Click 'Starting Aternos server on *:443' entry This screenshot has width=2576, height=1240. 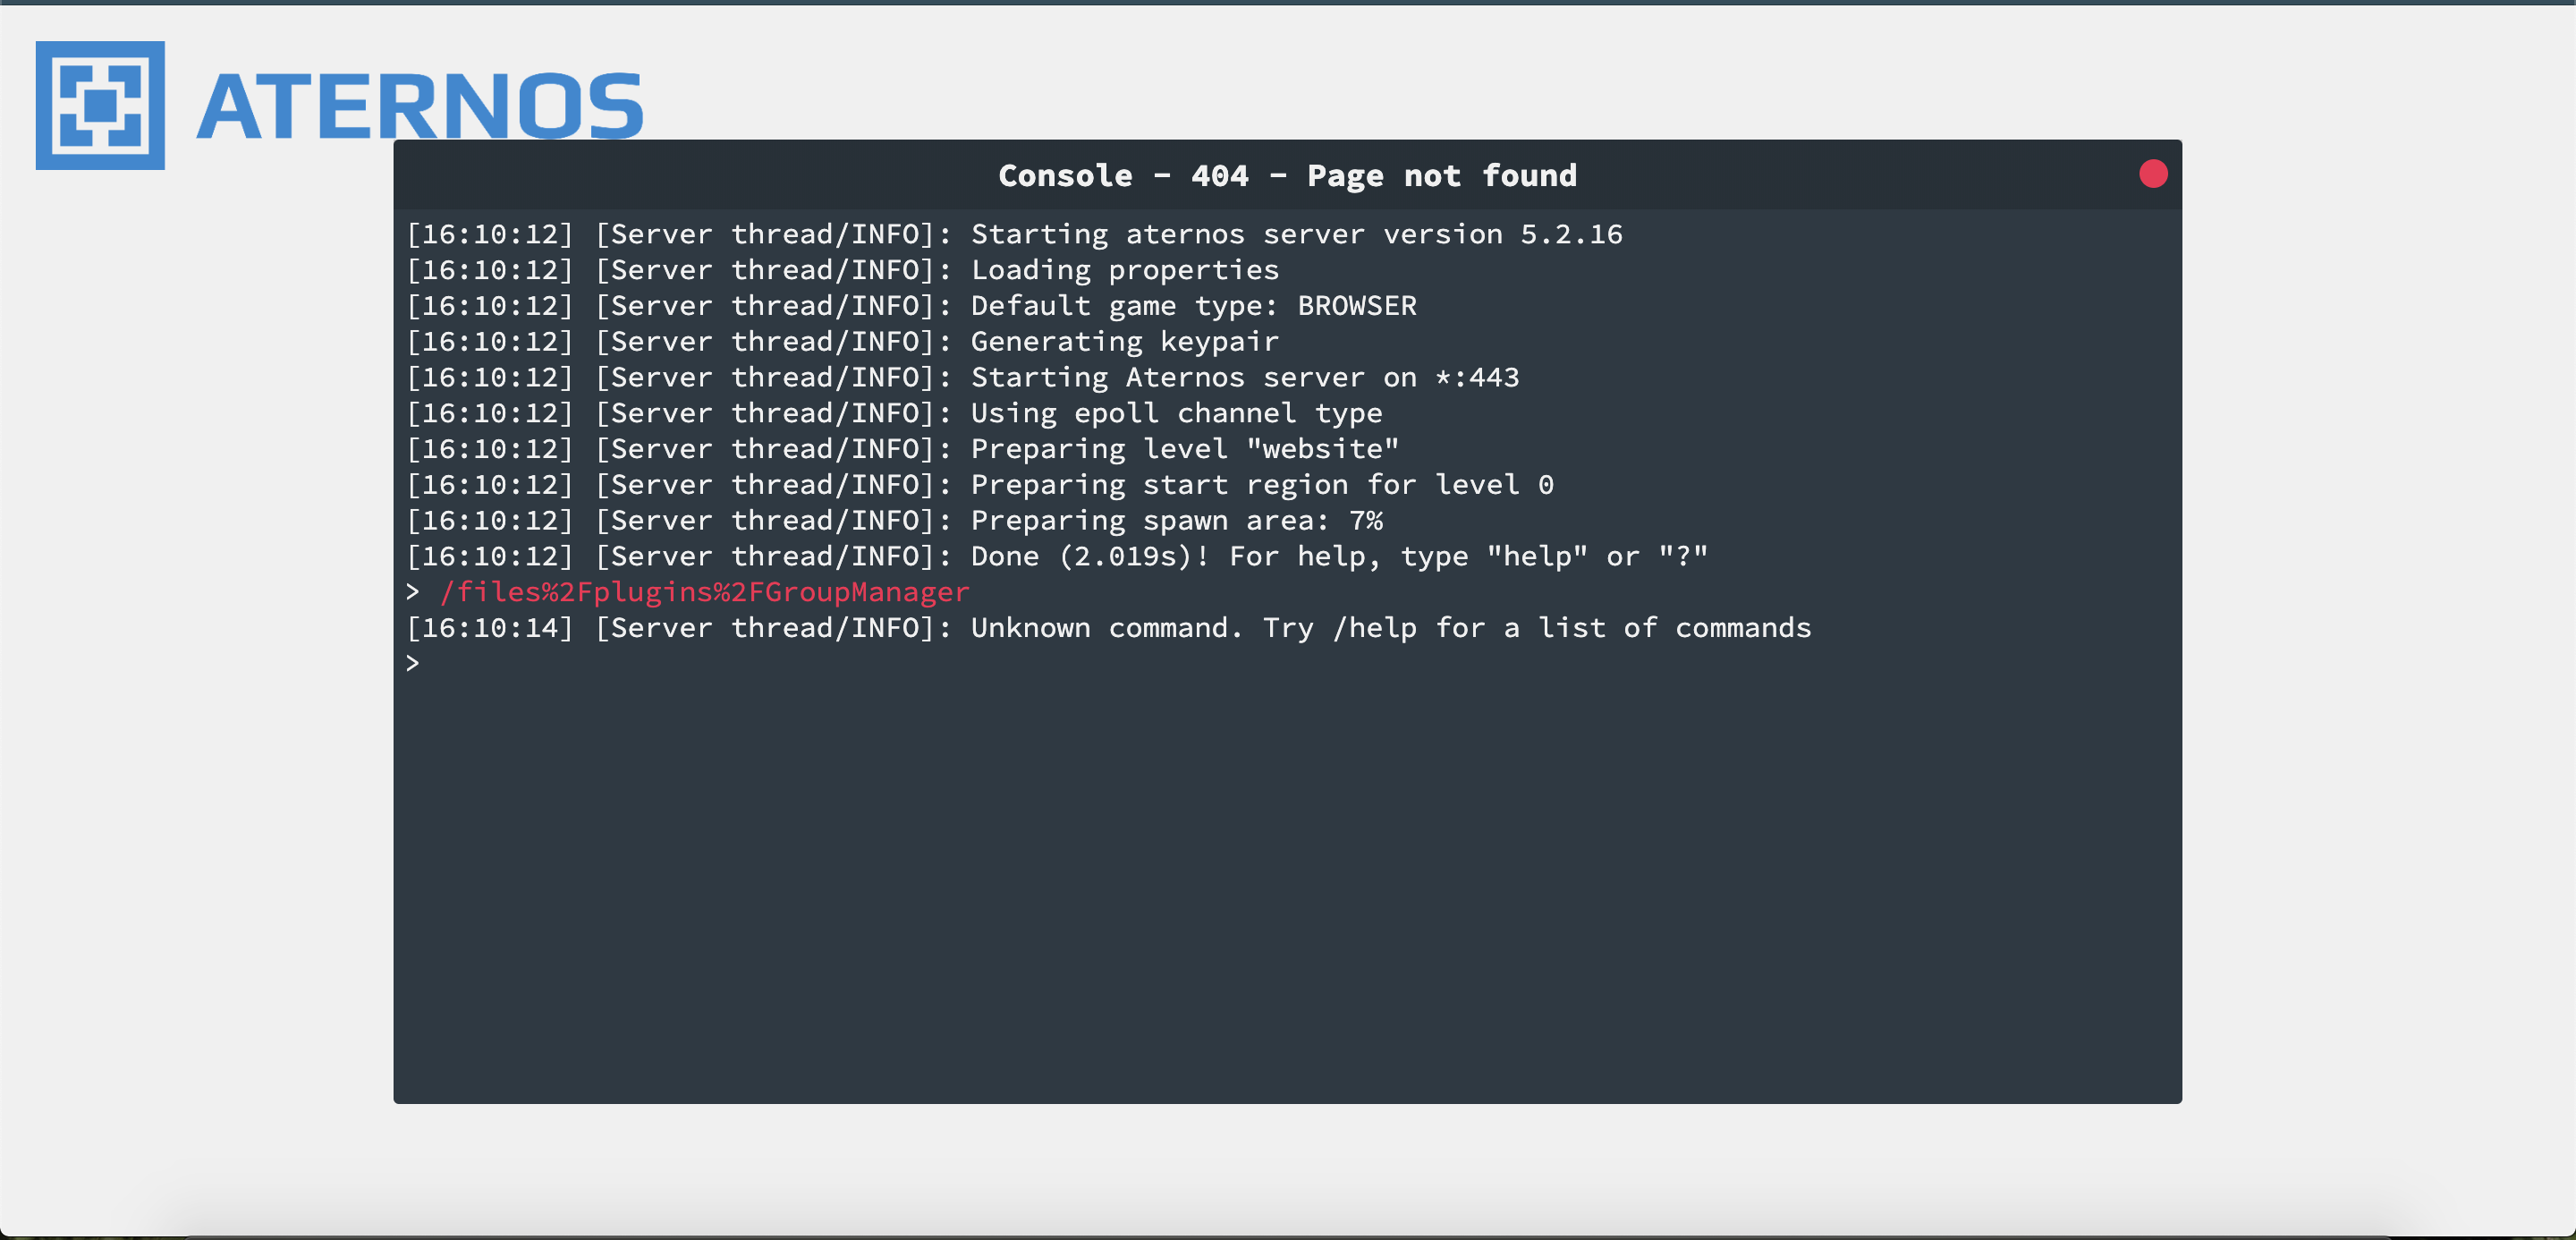[962, 377]
